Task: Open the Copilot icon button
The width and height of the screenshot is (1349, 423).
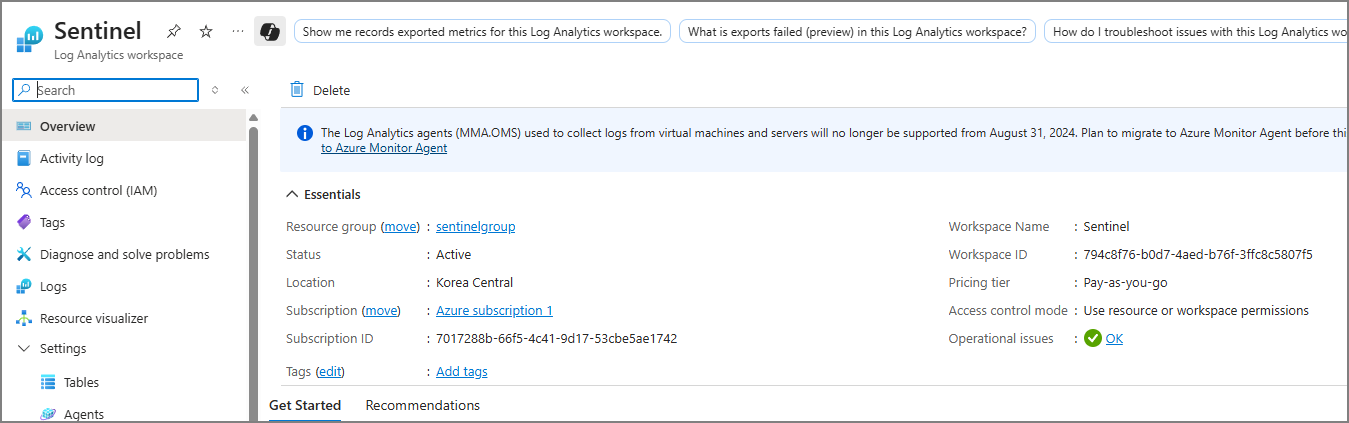Action: click(x=270, y=31)
